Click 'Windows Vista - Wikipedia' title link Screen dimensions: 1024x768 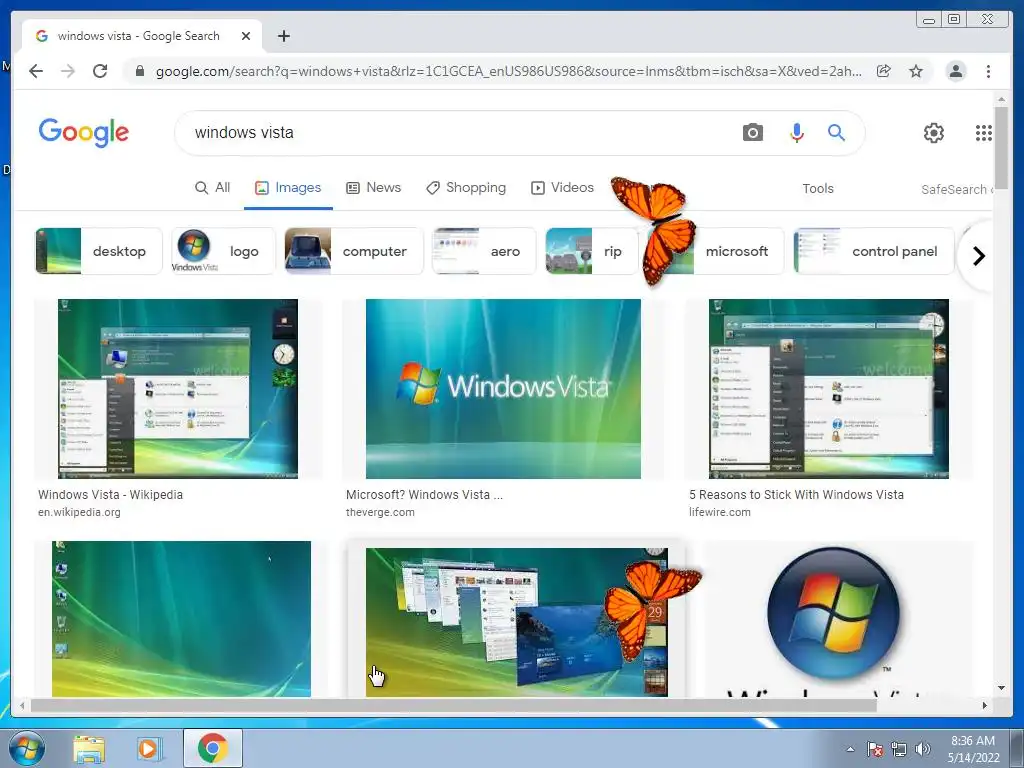coord(110,494)
